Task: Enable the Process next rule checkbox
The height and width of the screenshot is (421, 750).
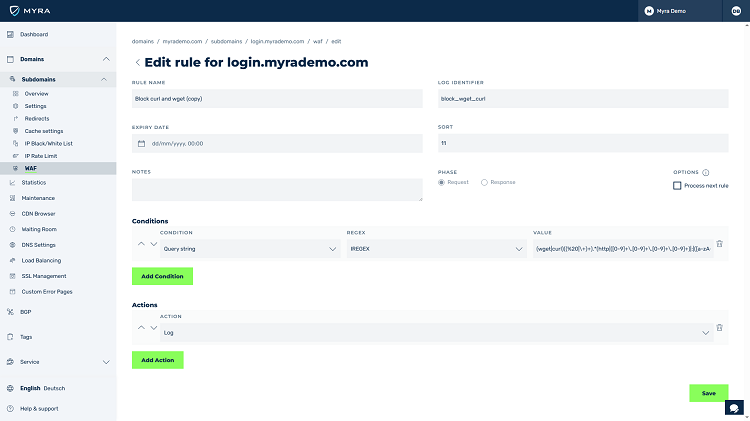Action: [677, 186]
